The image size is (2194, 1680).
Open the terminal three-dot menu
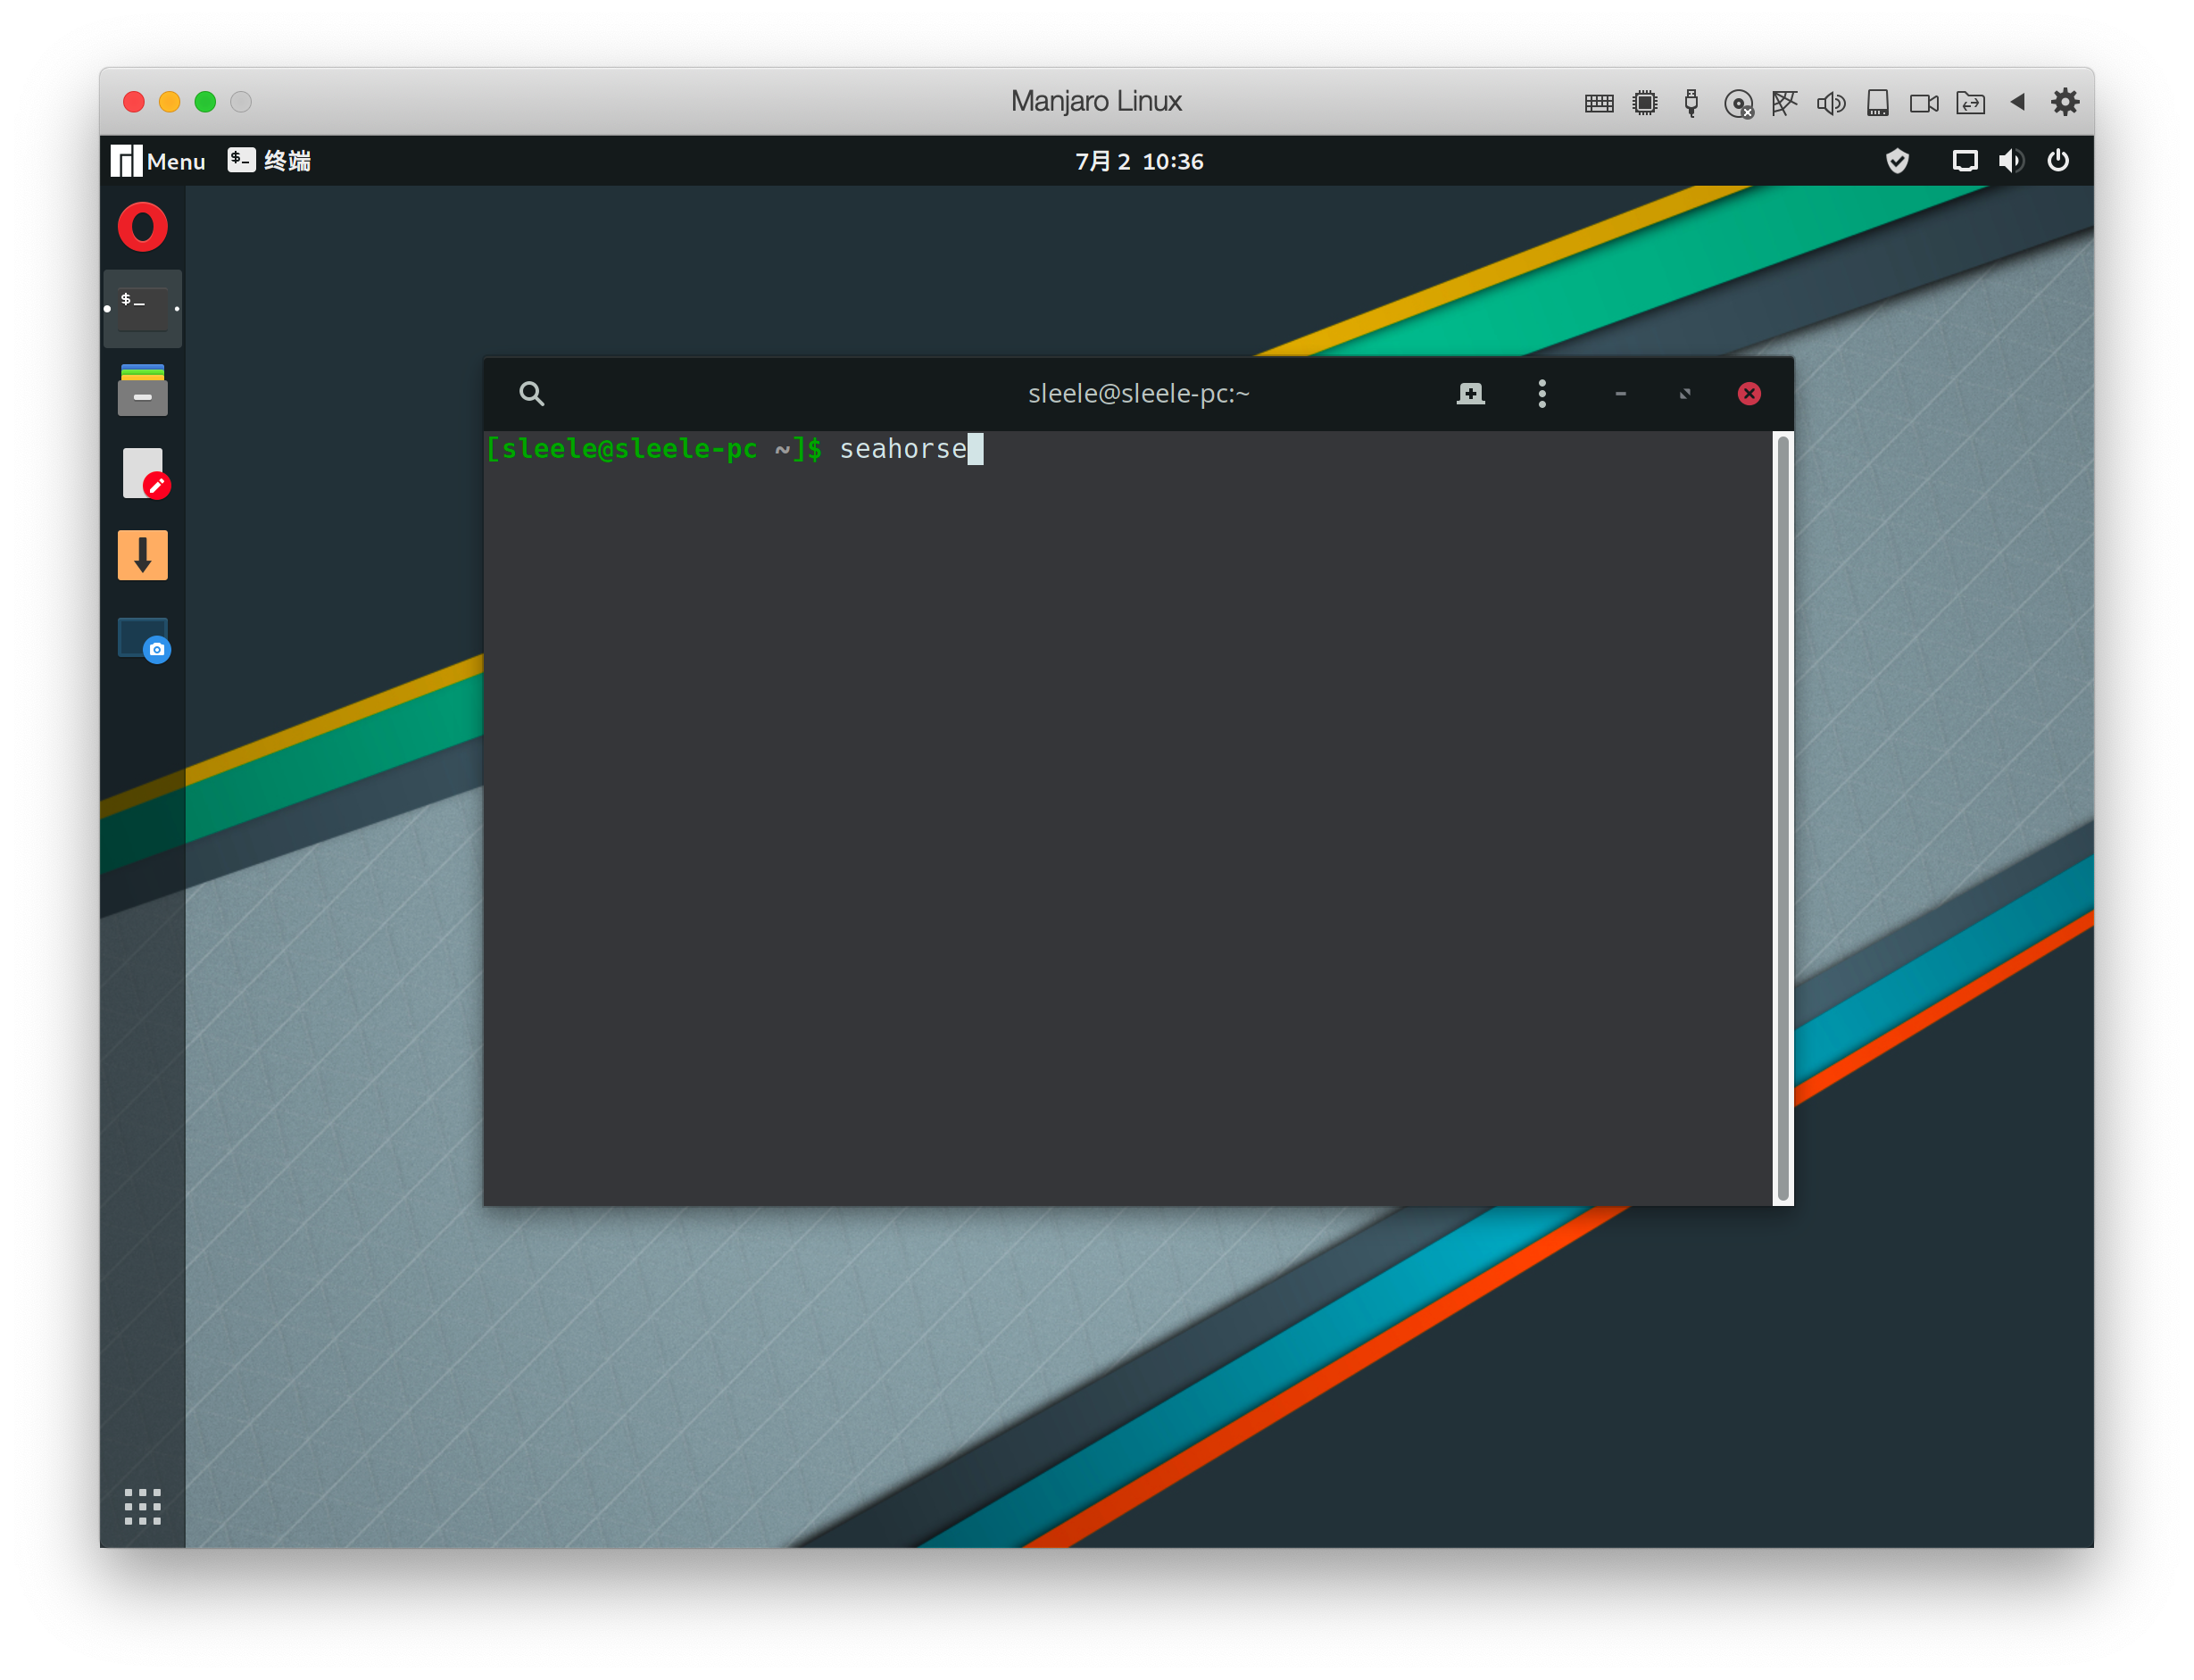1541,394
